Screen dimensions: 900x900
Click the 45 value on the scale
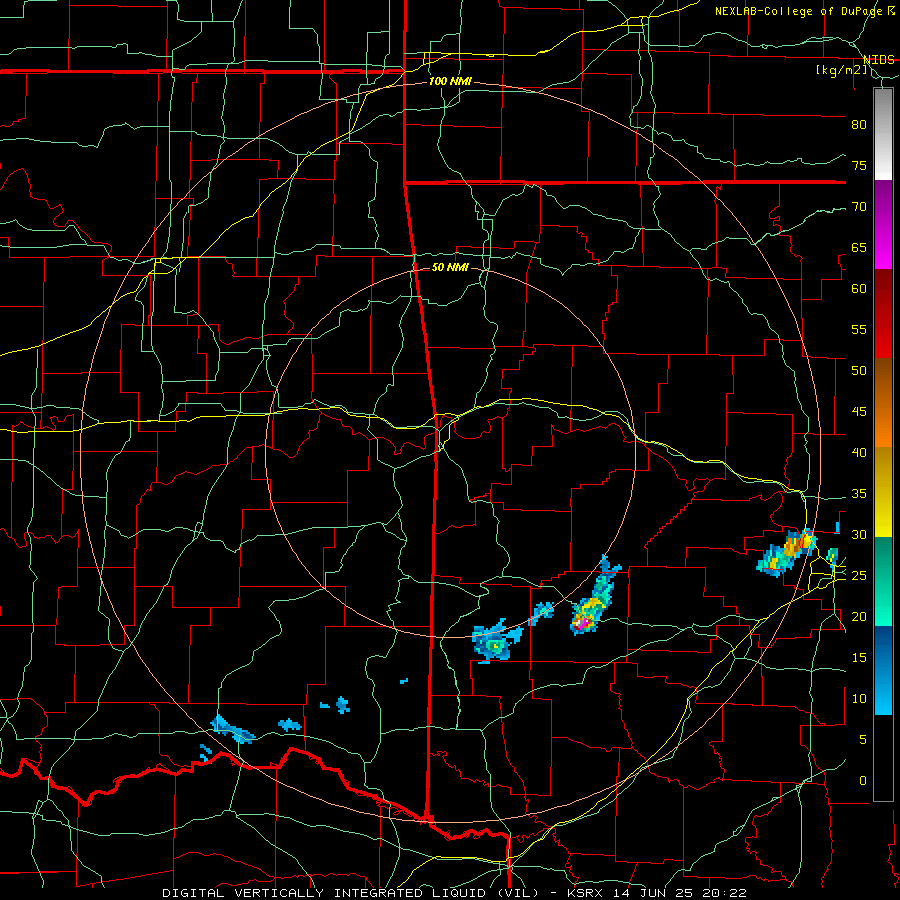tap(859, 412)
